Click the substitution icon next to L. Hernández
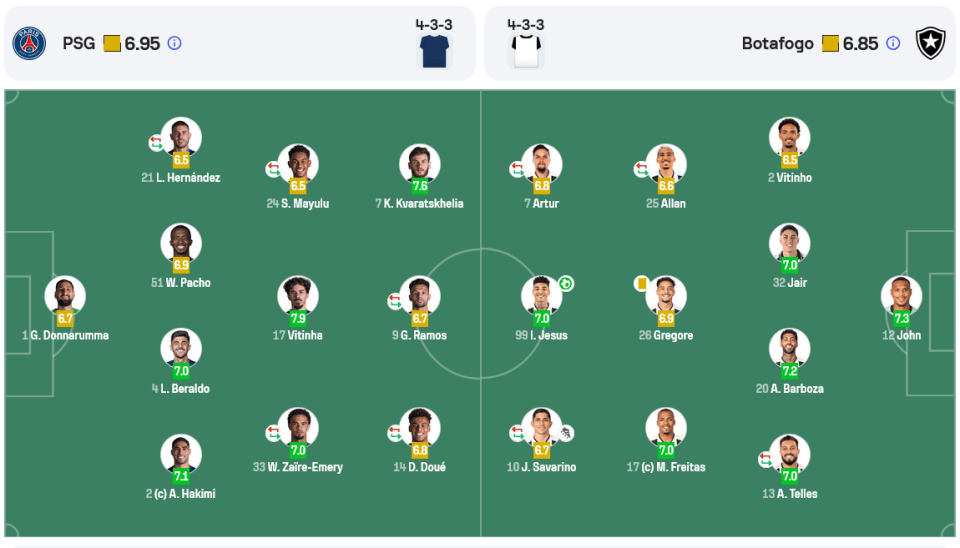The image size is (960, 548). pos(156,143)
